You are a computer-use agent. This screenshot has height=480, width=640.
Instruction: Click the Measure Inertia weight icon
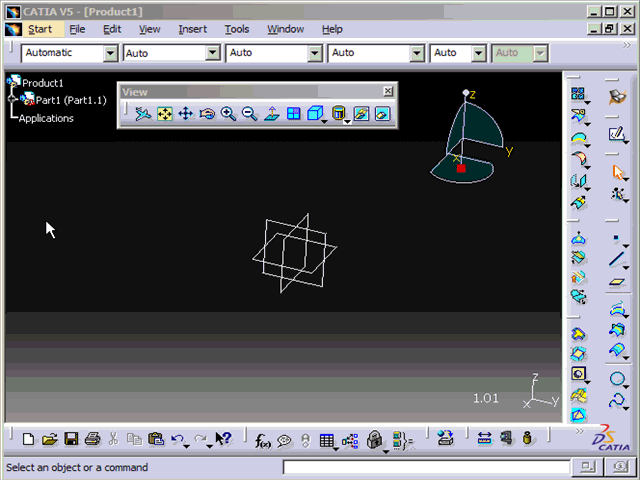[x=527, y=439]
